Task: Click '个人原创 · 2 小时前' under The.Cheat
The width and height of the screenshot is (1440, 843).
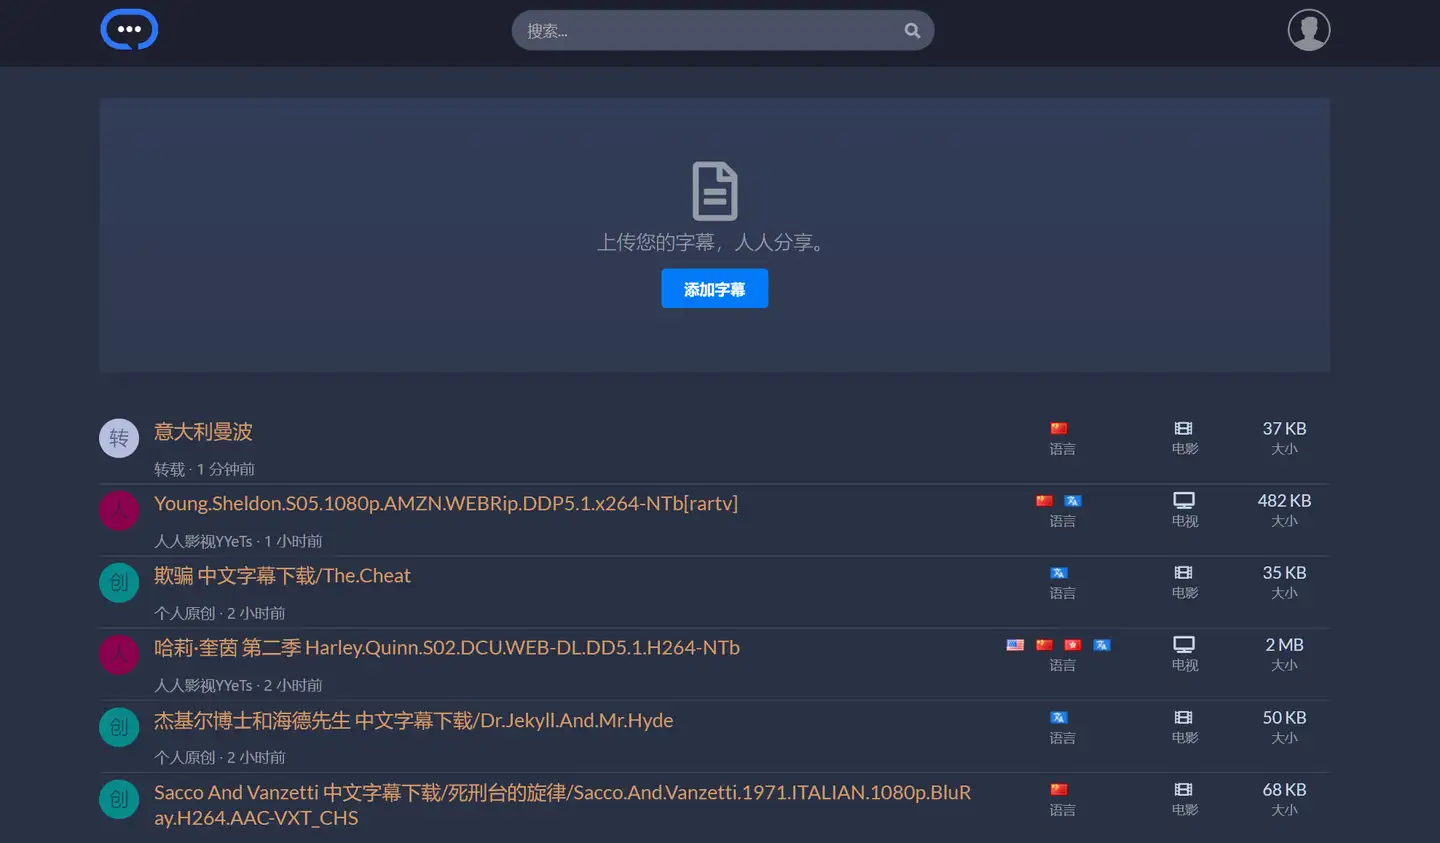Action: (x=220, y=613)
